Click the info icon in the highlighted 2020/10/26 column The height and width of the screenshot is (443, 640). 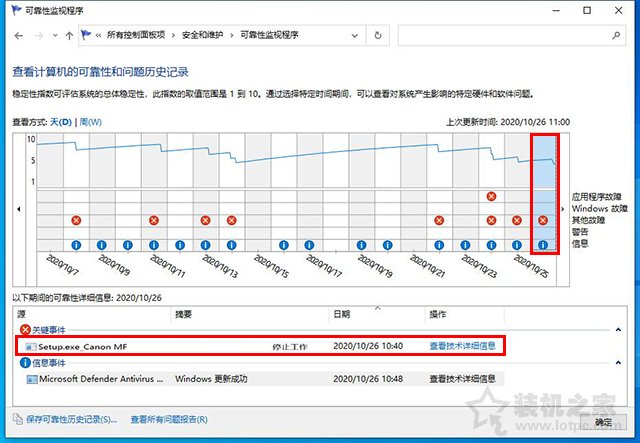(x=543, y=245)
